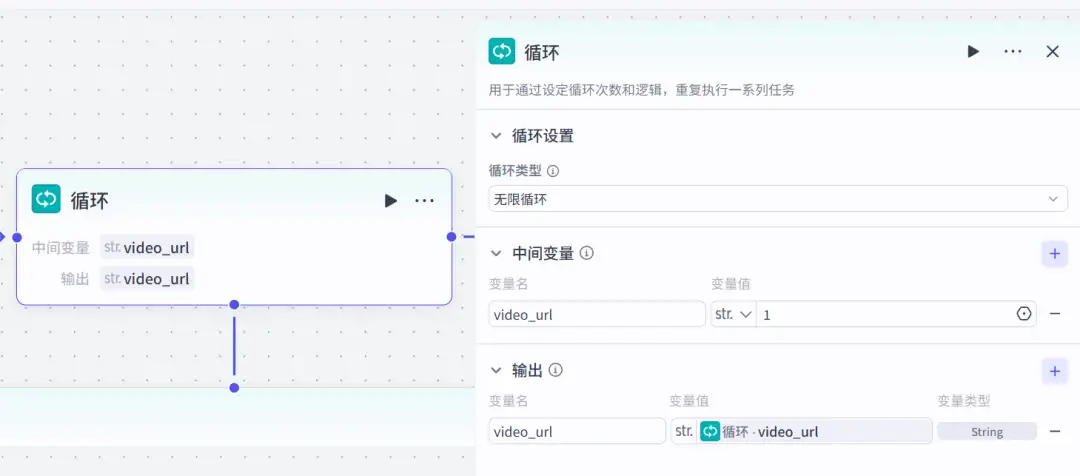1080x476 pixels.
Task: Edit the intermediate variable name video_url
Action: [597, 314]
